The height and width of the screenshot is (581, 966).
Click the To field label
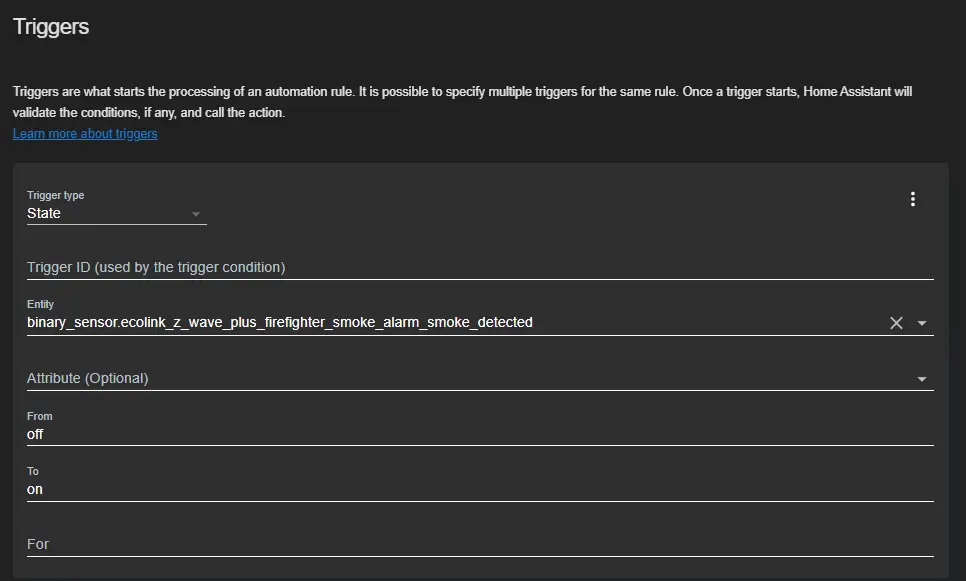point(33,471)
